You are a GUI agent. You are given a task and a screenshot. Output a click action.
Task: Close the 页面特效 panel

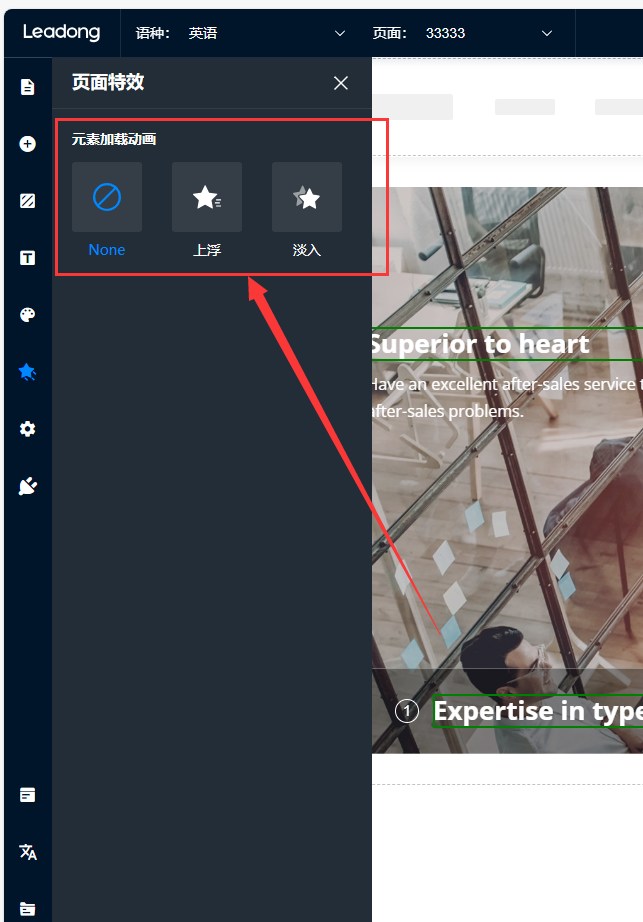341,83
